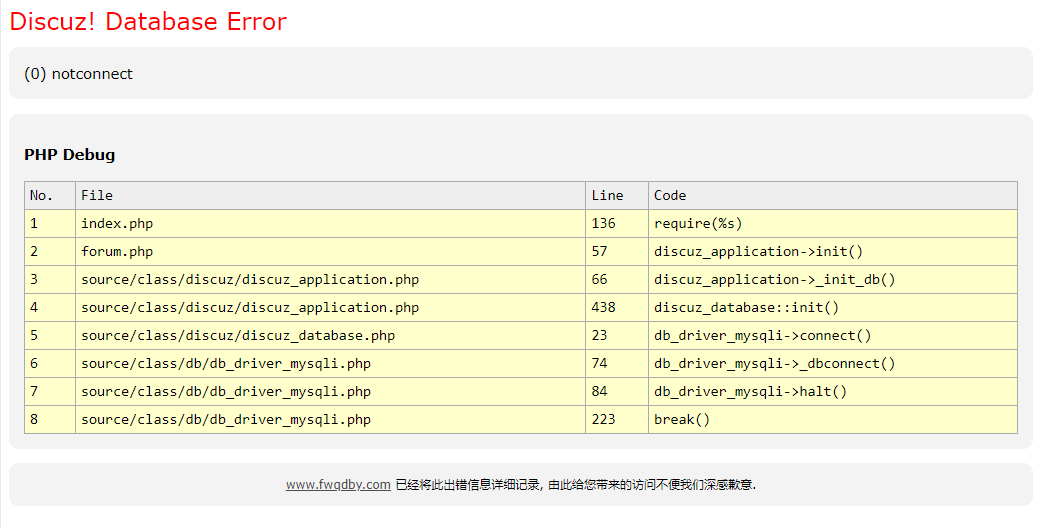Click row number 8 cell
Screen dimensions: 1062x528
point(50,420)
